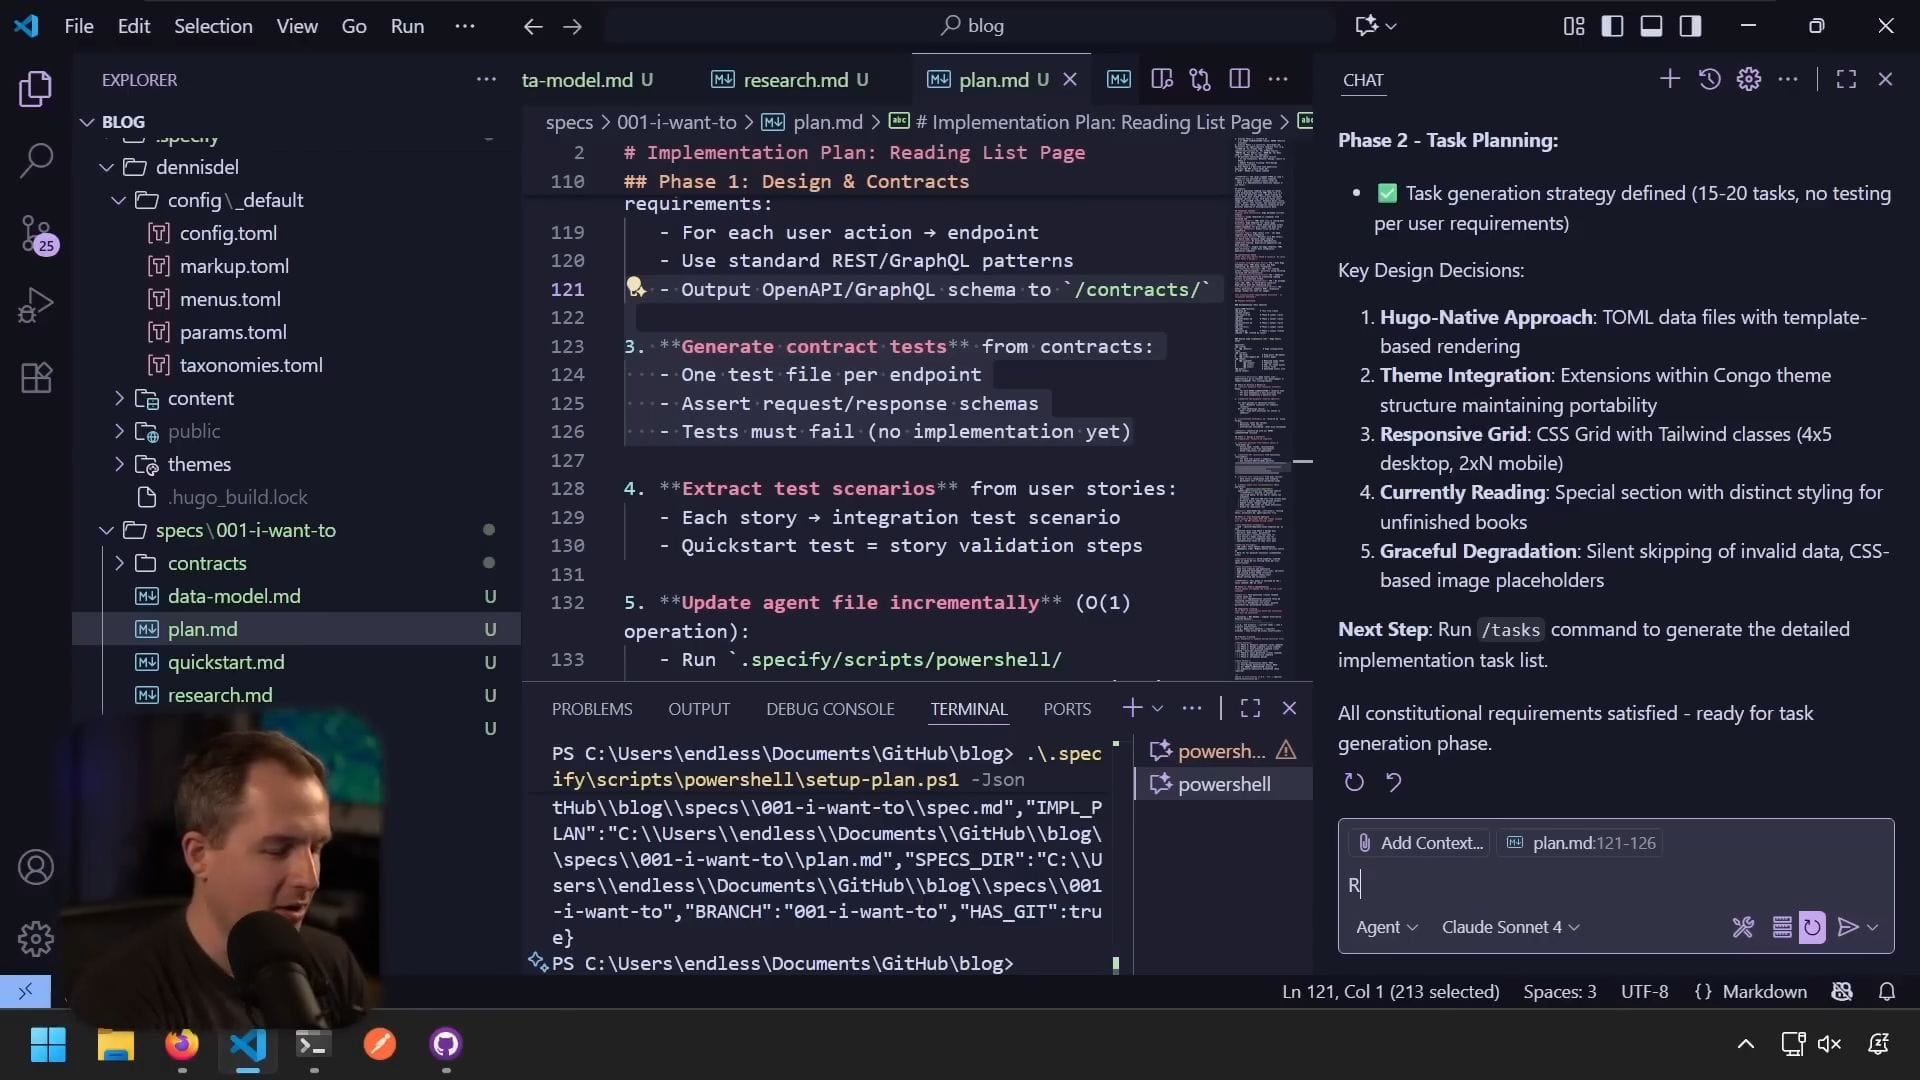Switch to the PROBLEMS panel tab
The image size is (1920, 1080).
(591, 709)
